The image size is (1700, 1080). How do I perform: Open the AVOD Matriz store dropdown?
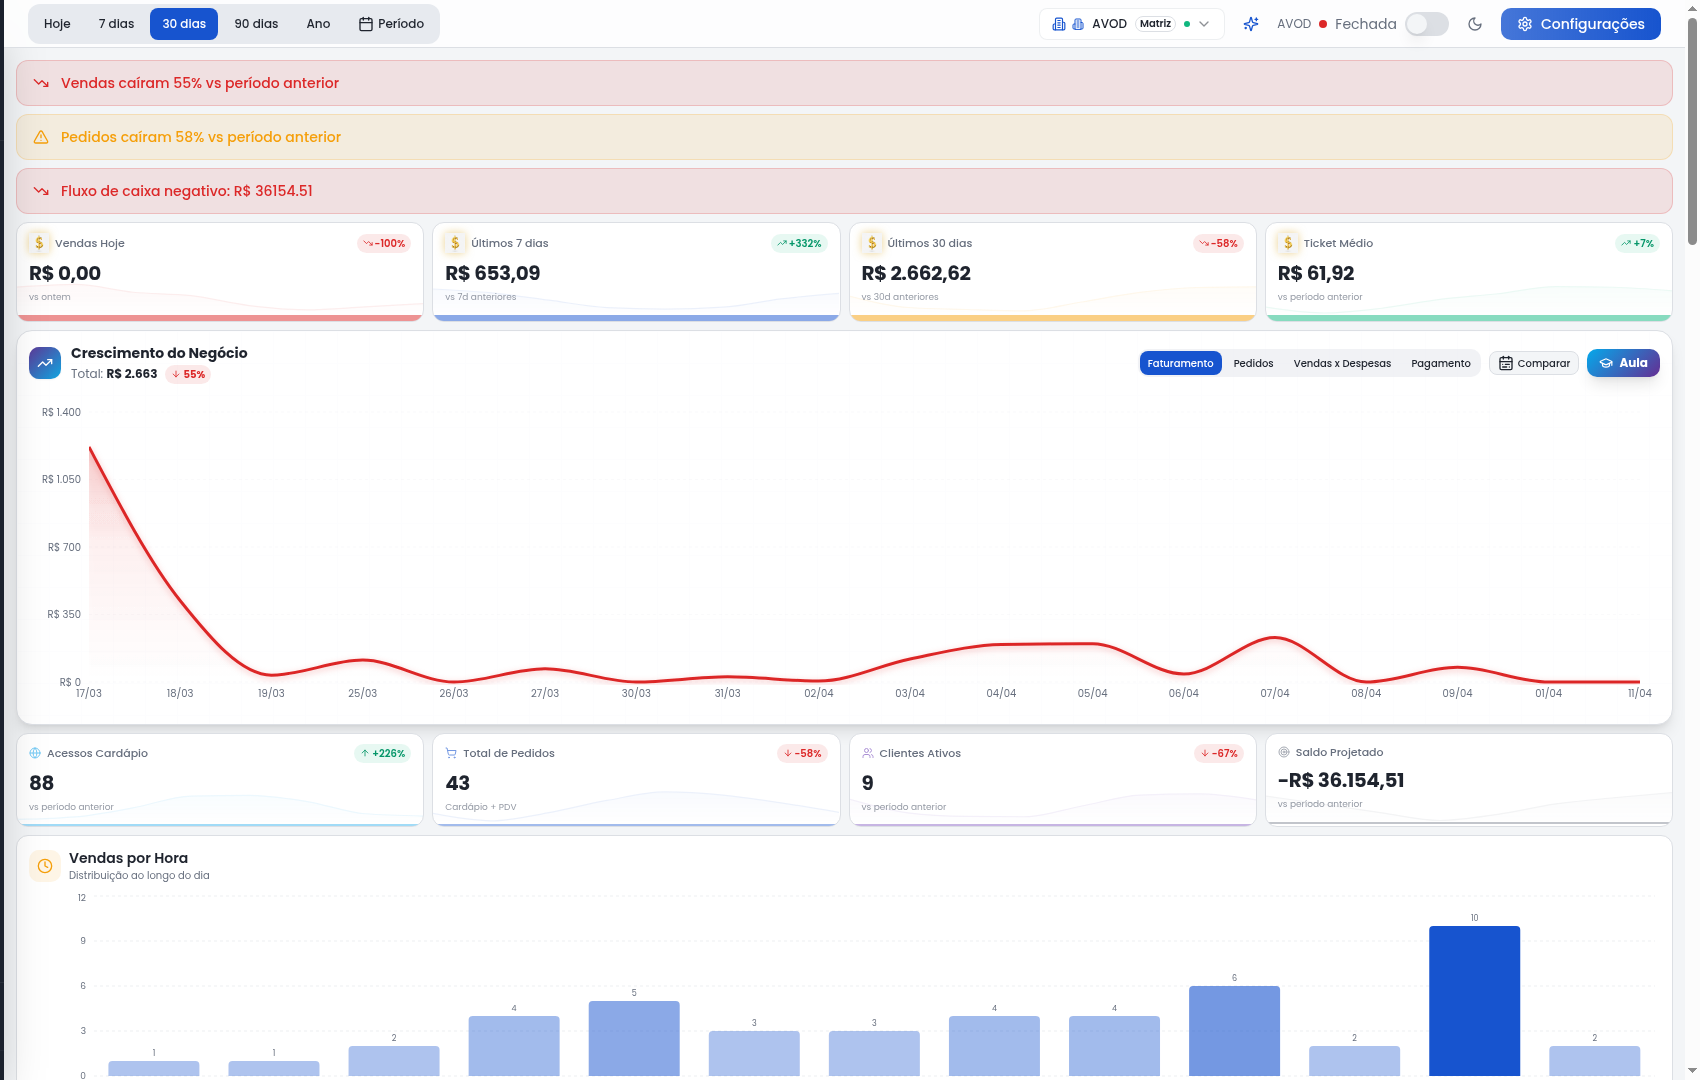tap(1131, 24)
